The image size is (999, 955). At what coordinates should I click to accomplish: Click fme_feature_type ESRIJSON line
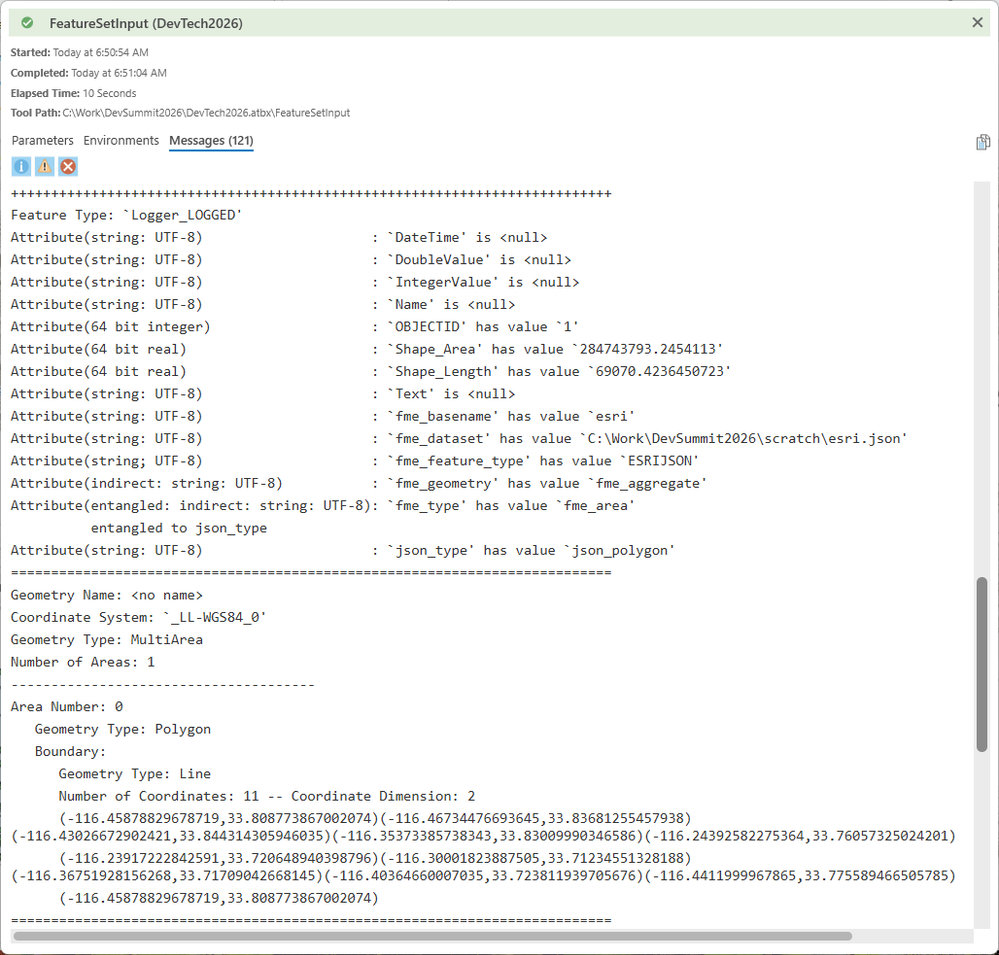tap(355, 461)
